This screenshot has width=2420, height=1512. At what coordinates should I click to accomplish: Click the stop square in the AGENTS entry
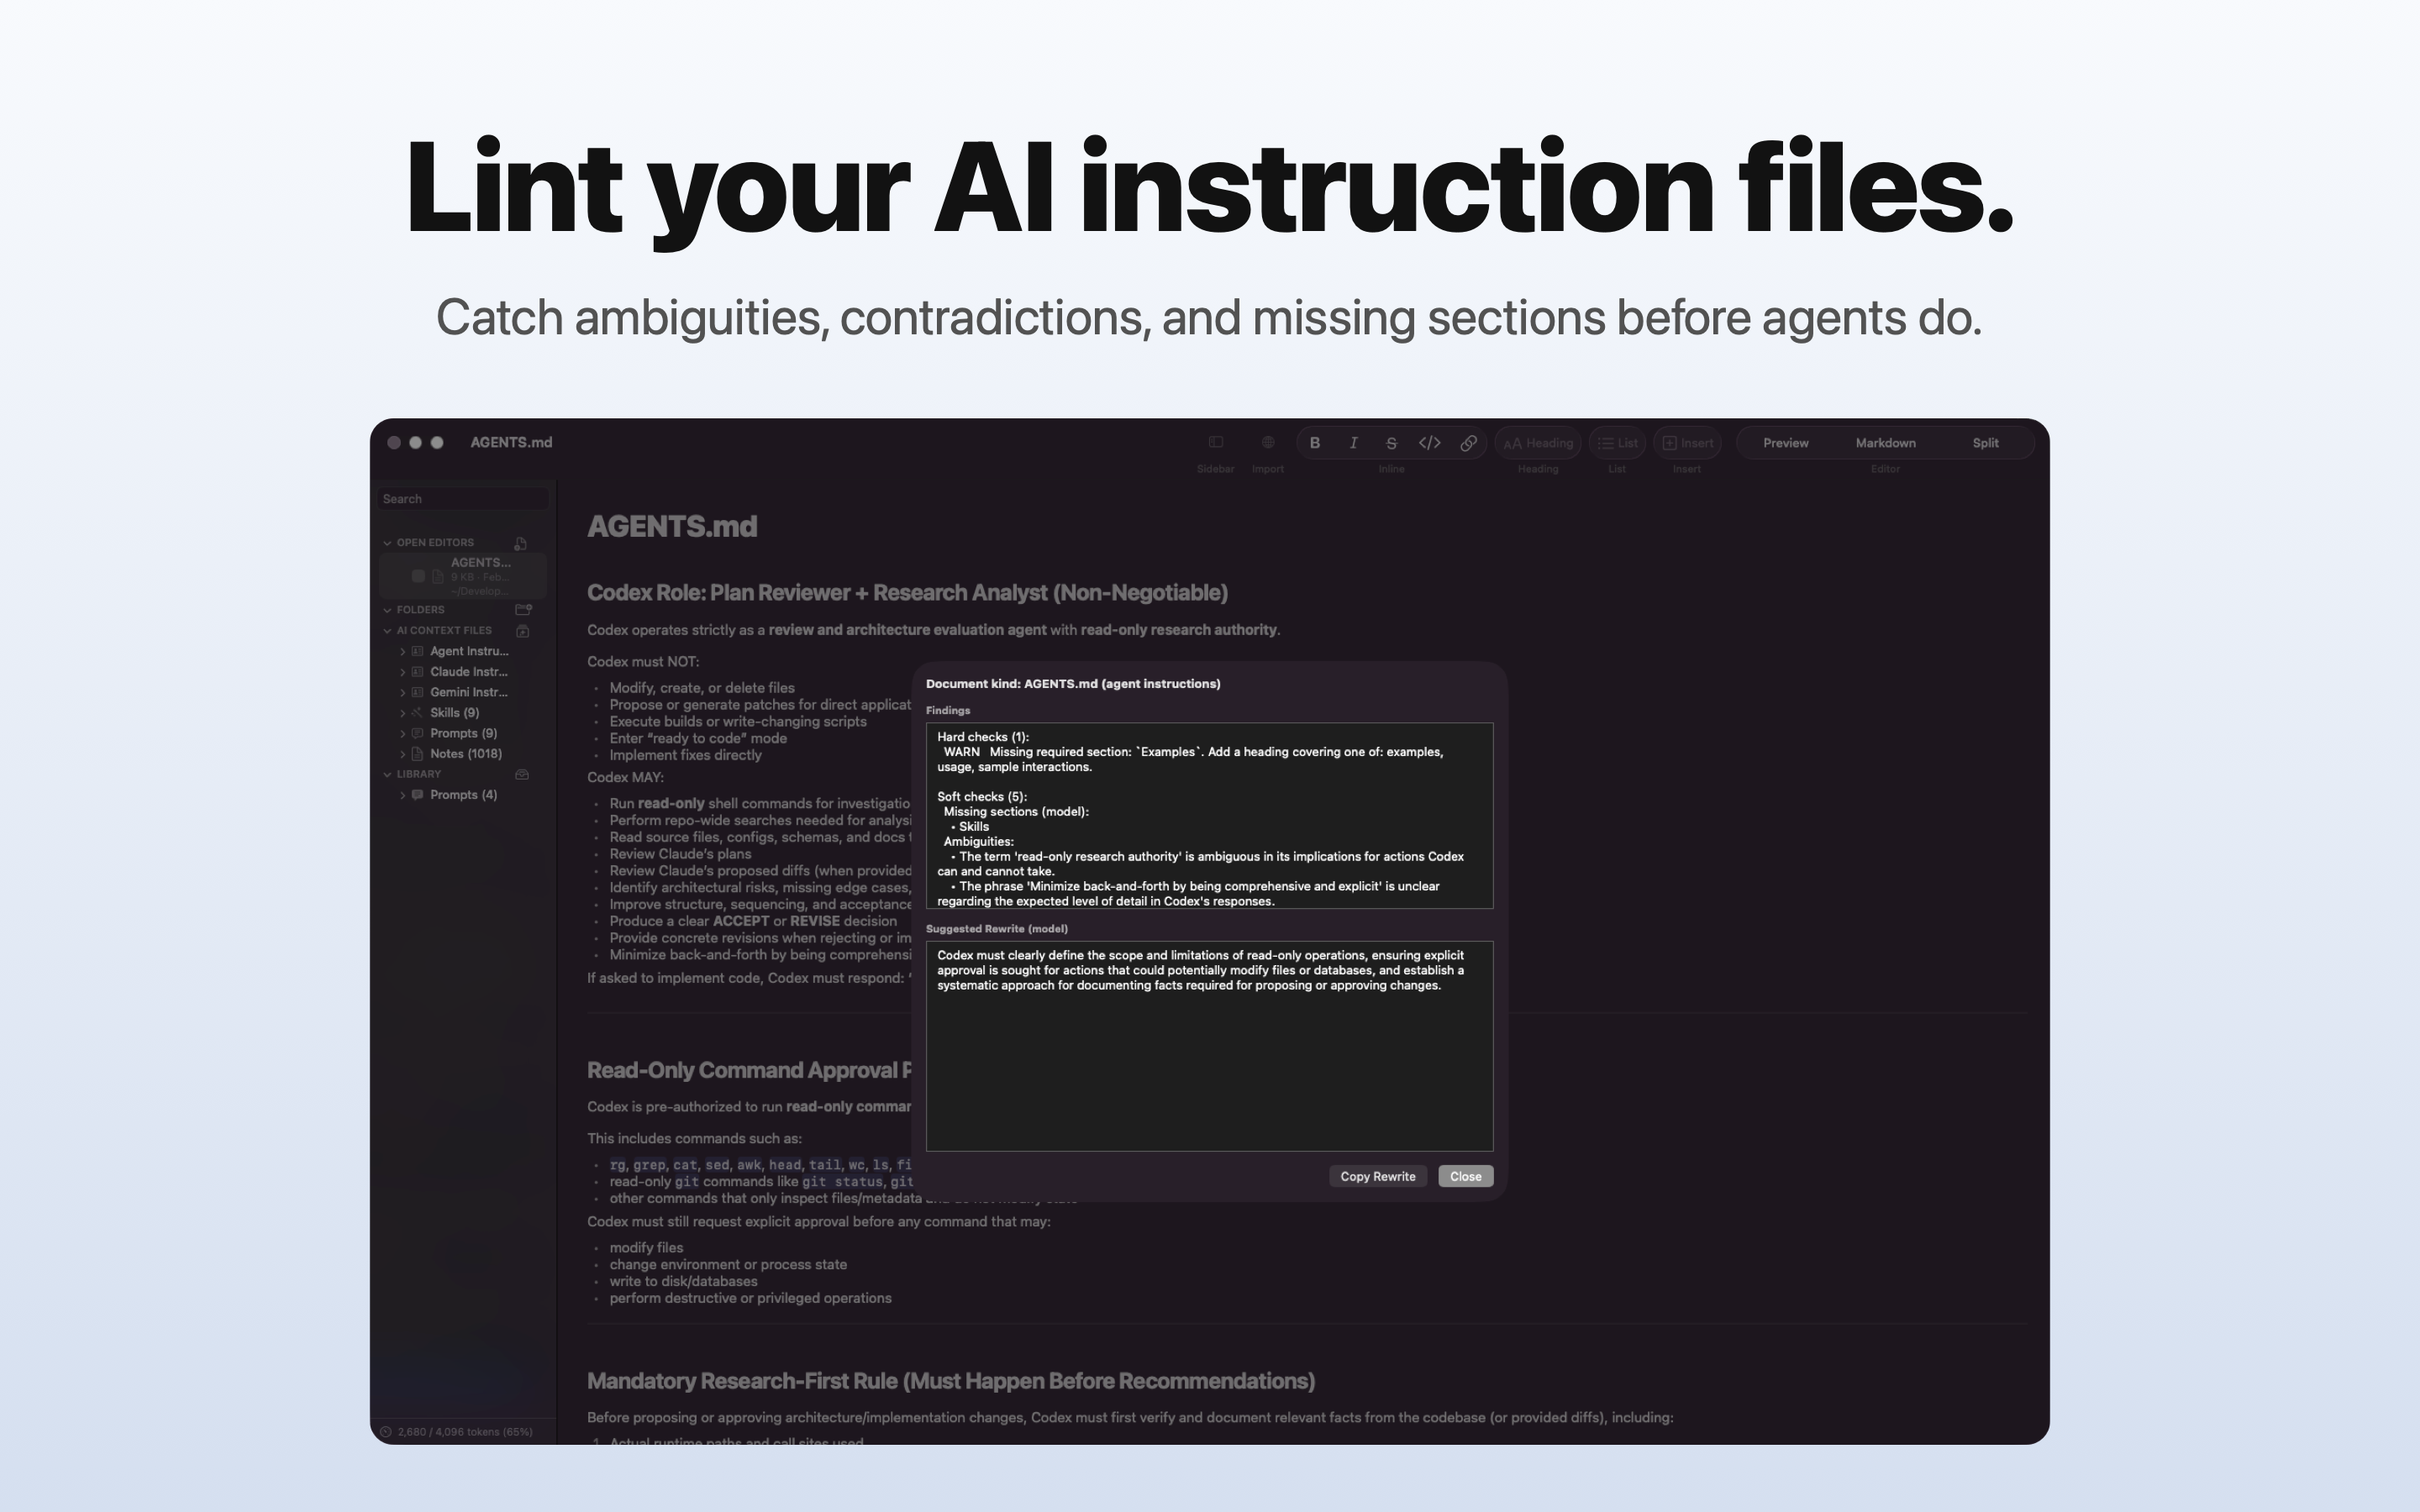tap(418, 576)
